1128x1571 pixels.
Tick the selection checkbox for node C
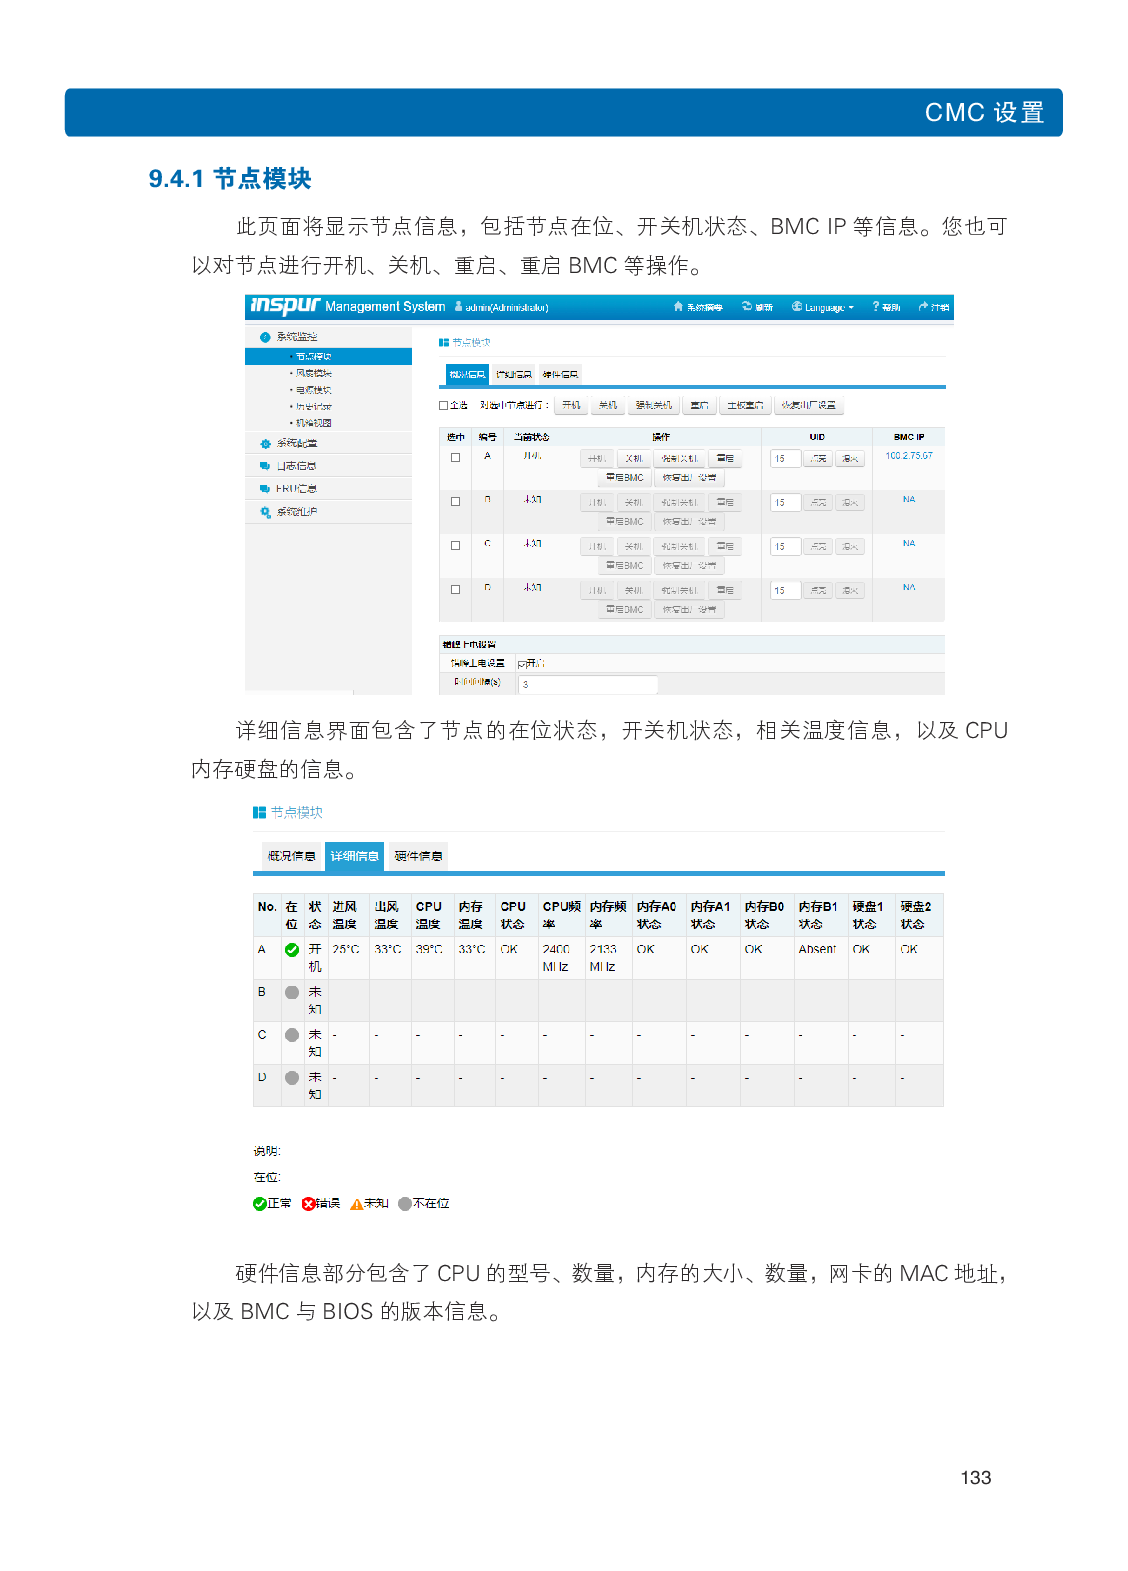(455, 546)
